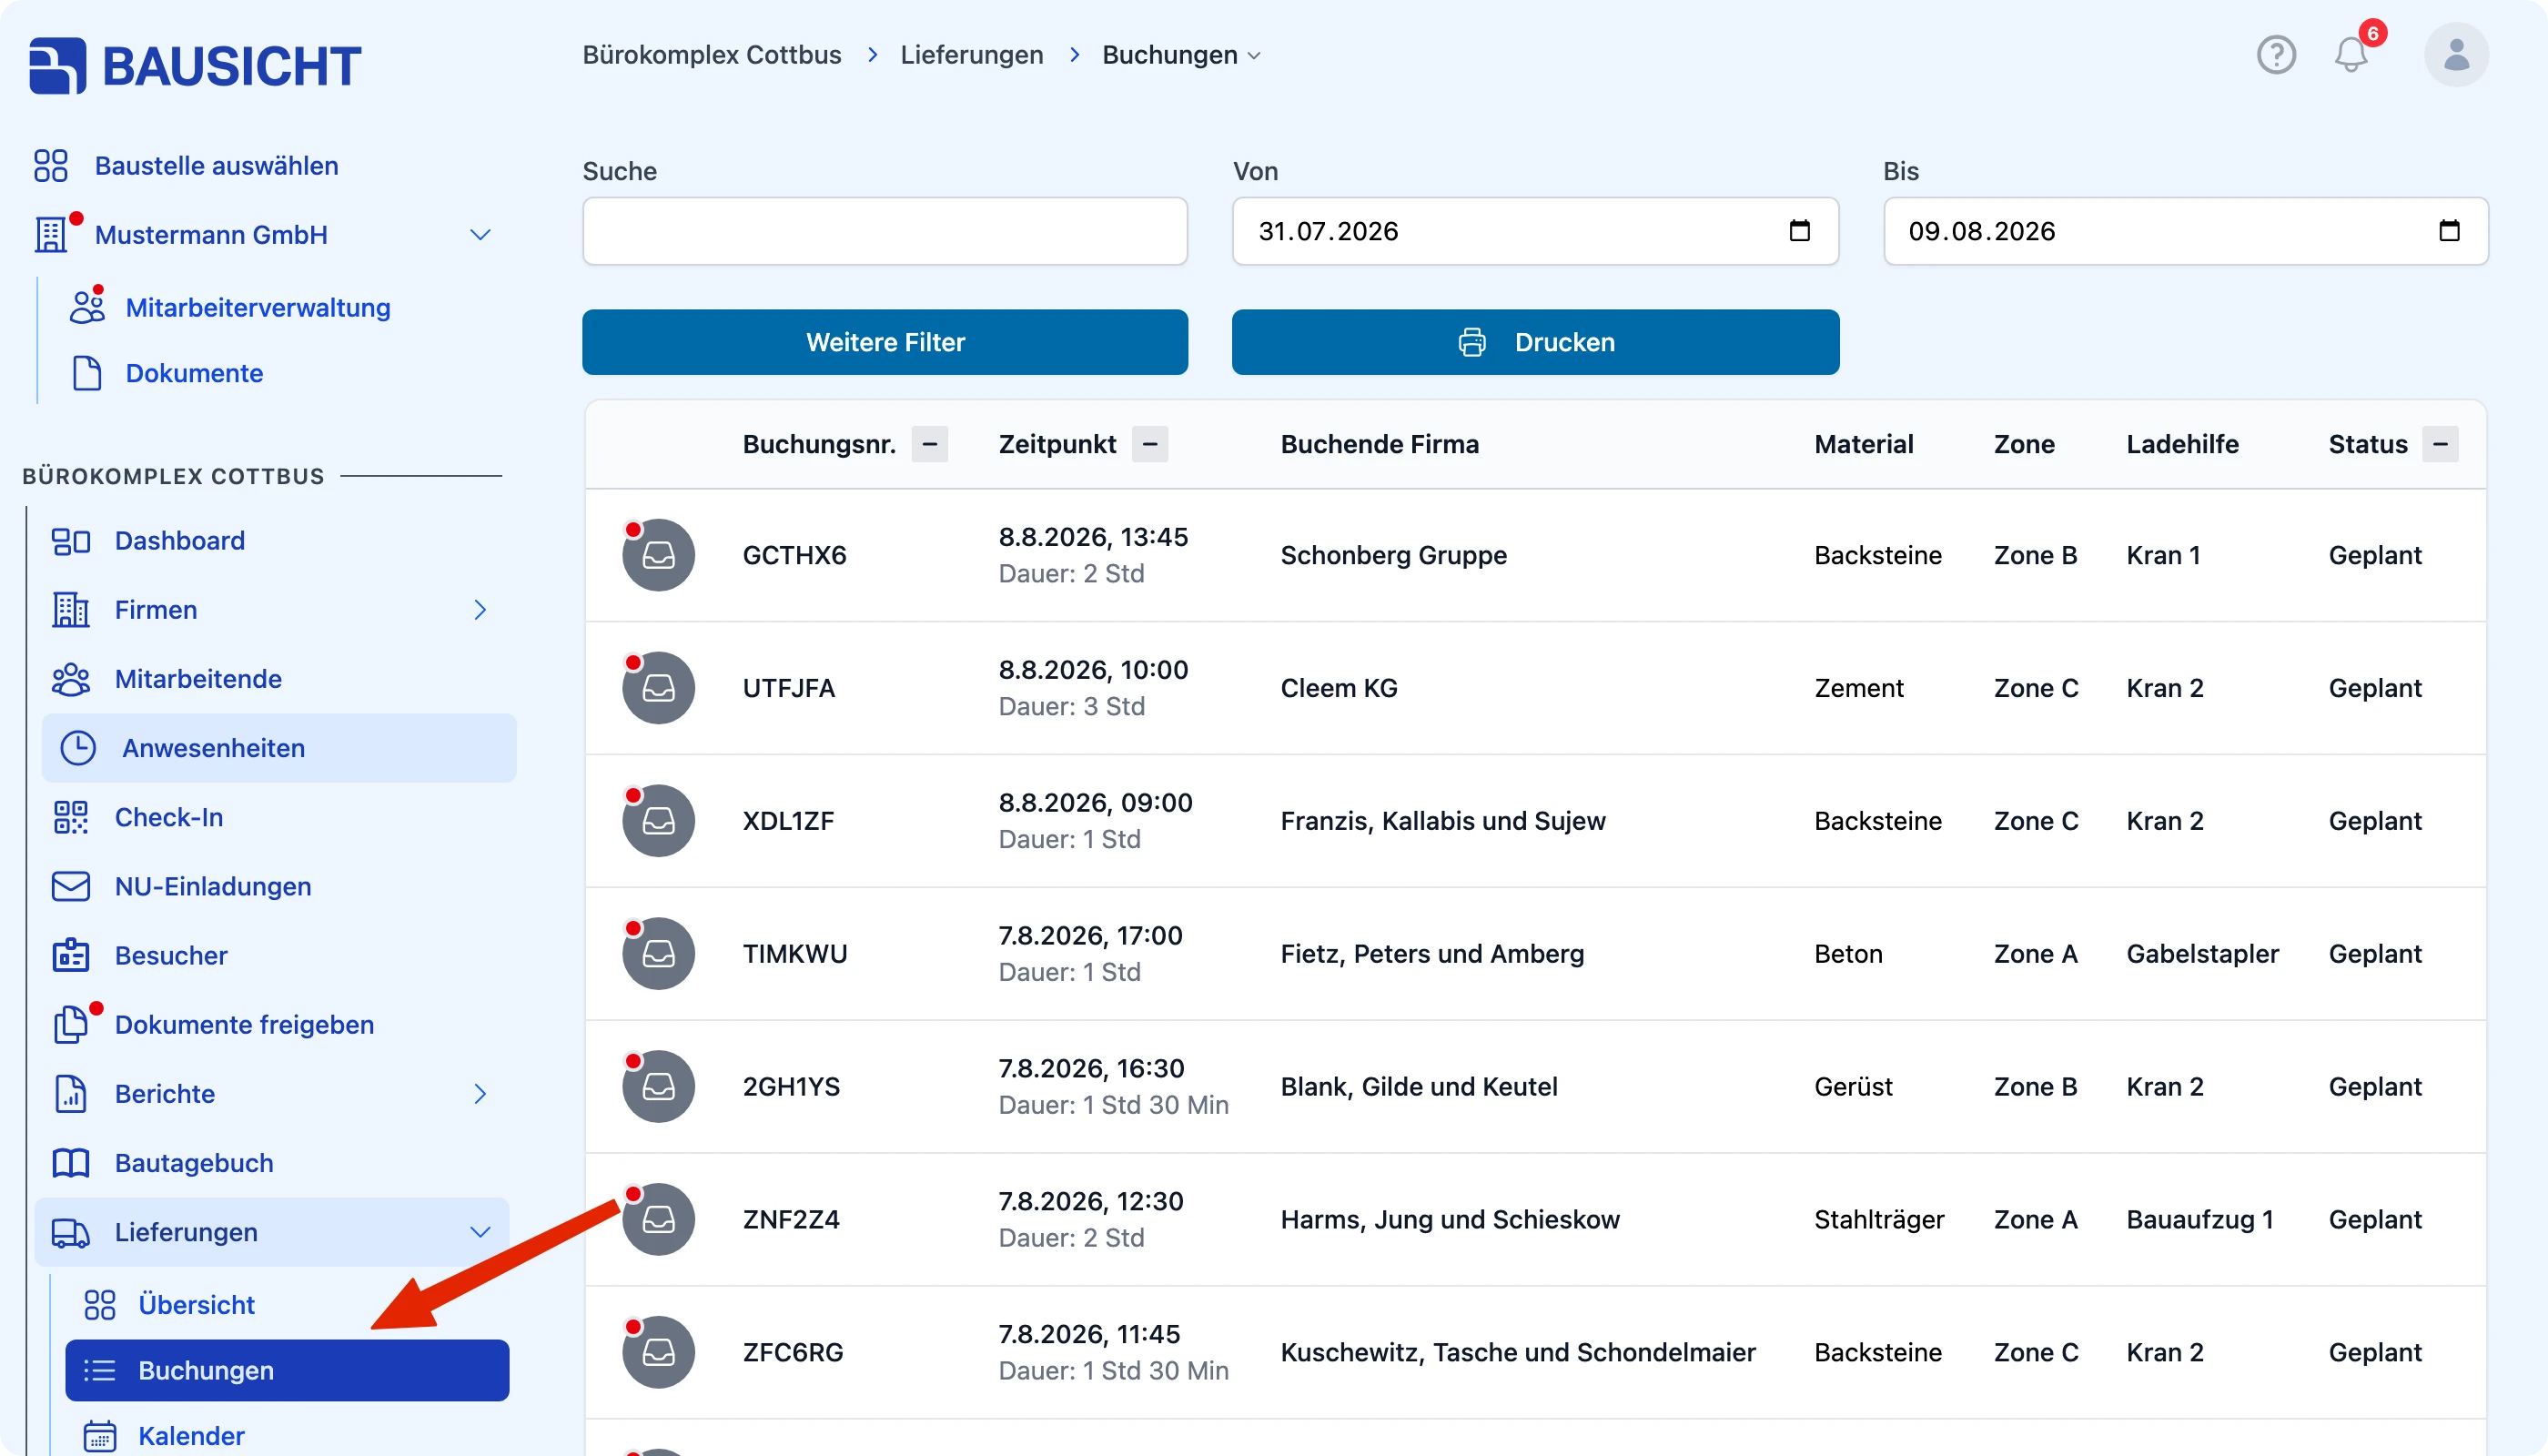Screen dimensions: 2548x1456
Task: Click the Baustelle auswählen grid icon
Action: [51, 166]
